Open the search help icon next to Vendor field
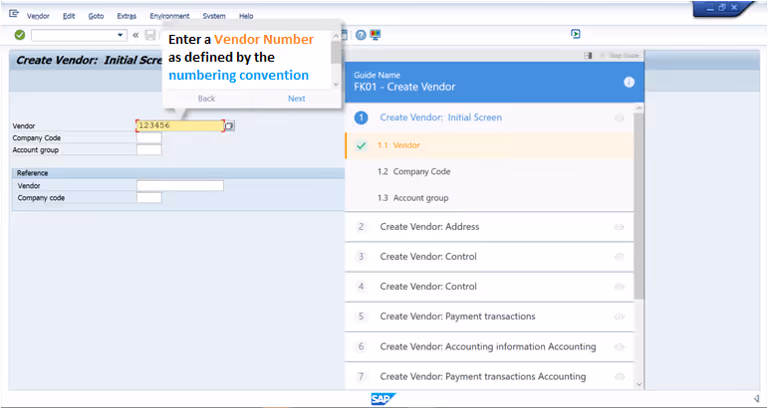The image size is (768, 408). point(230,126)
